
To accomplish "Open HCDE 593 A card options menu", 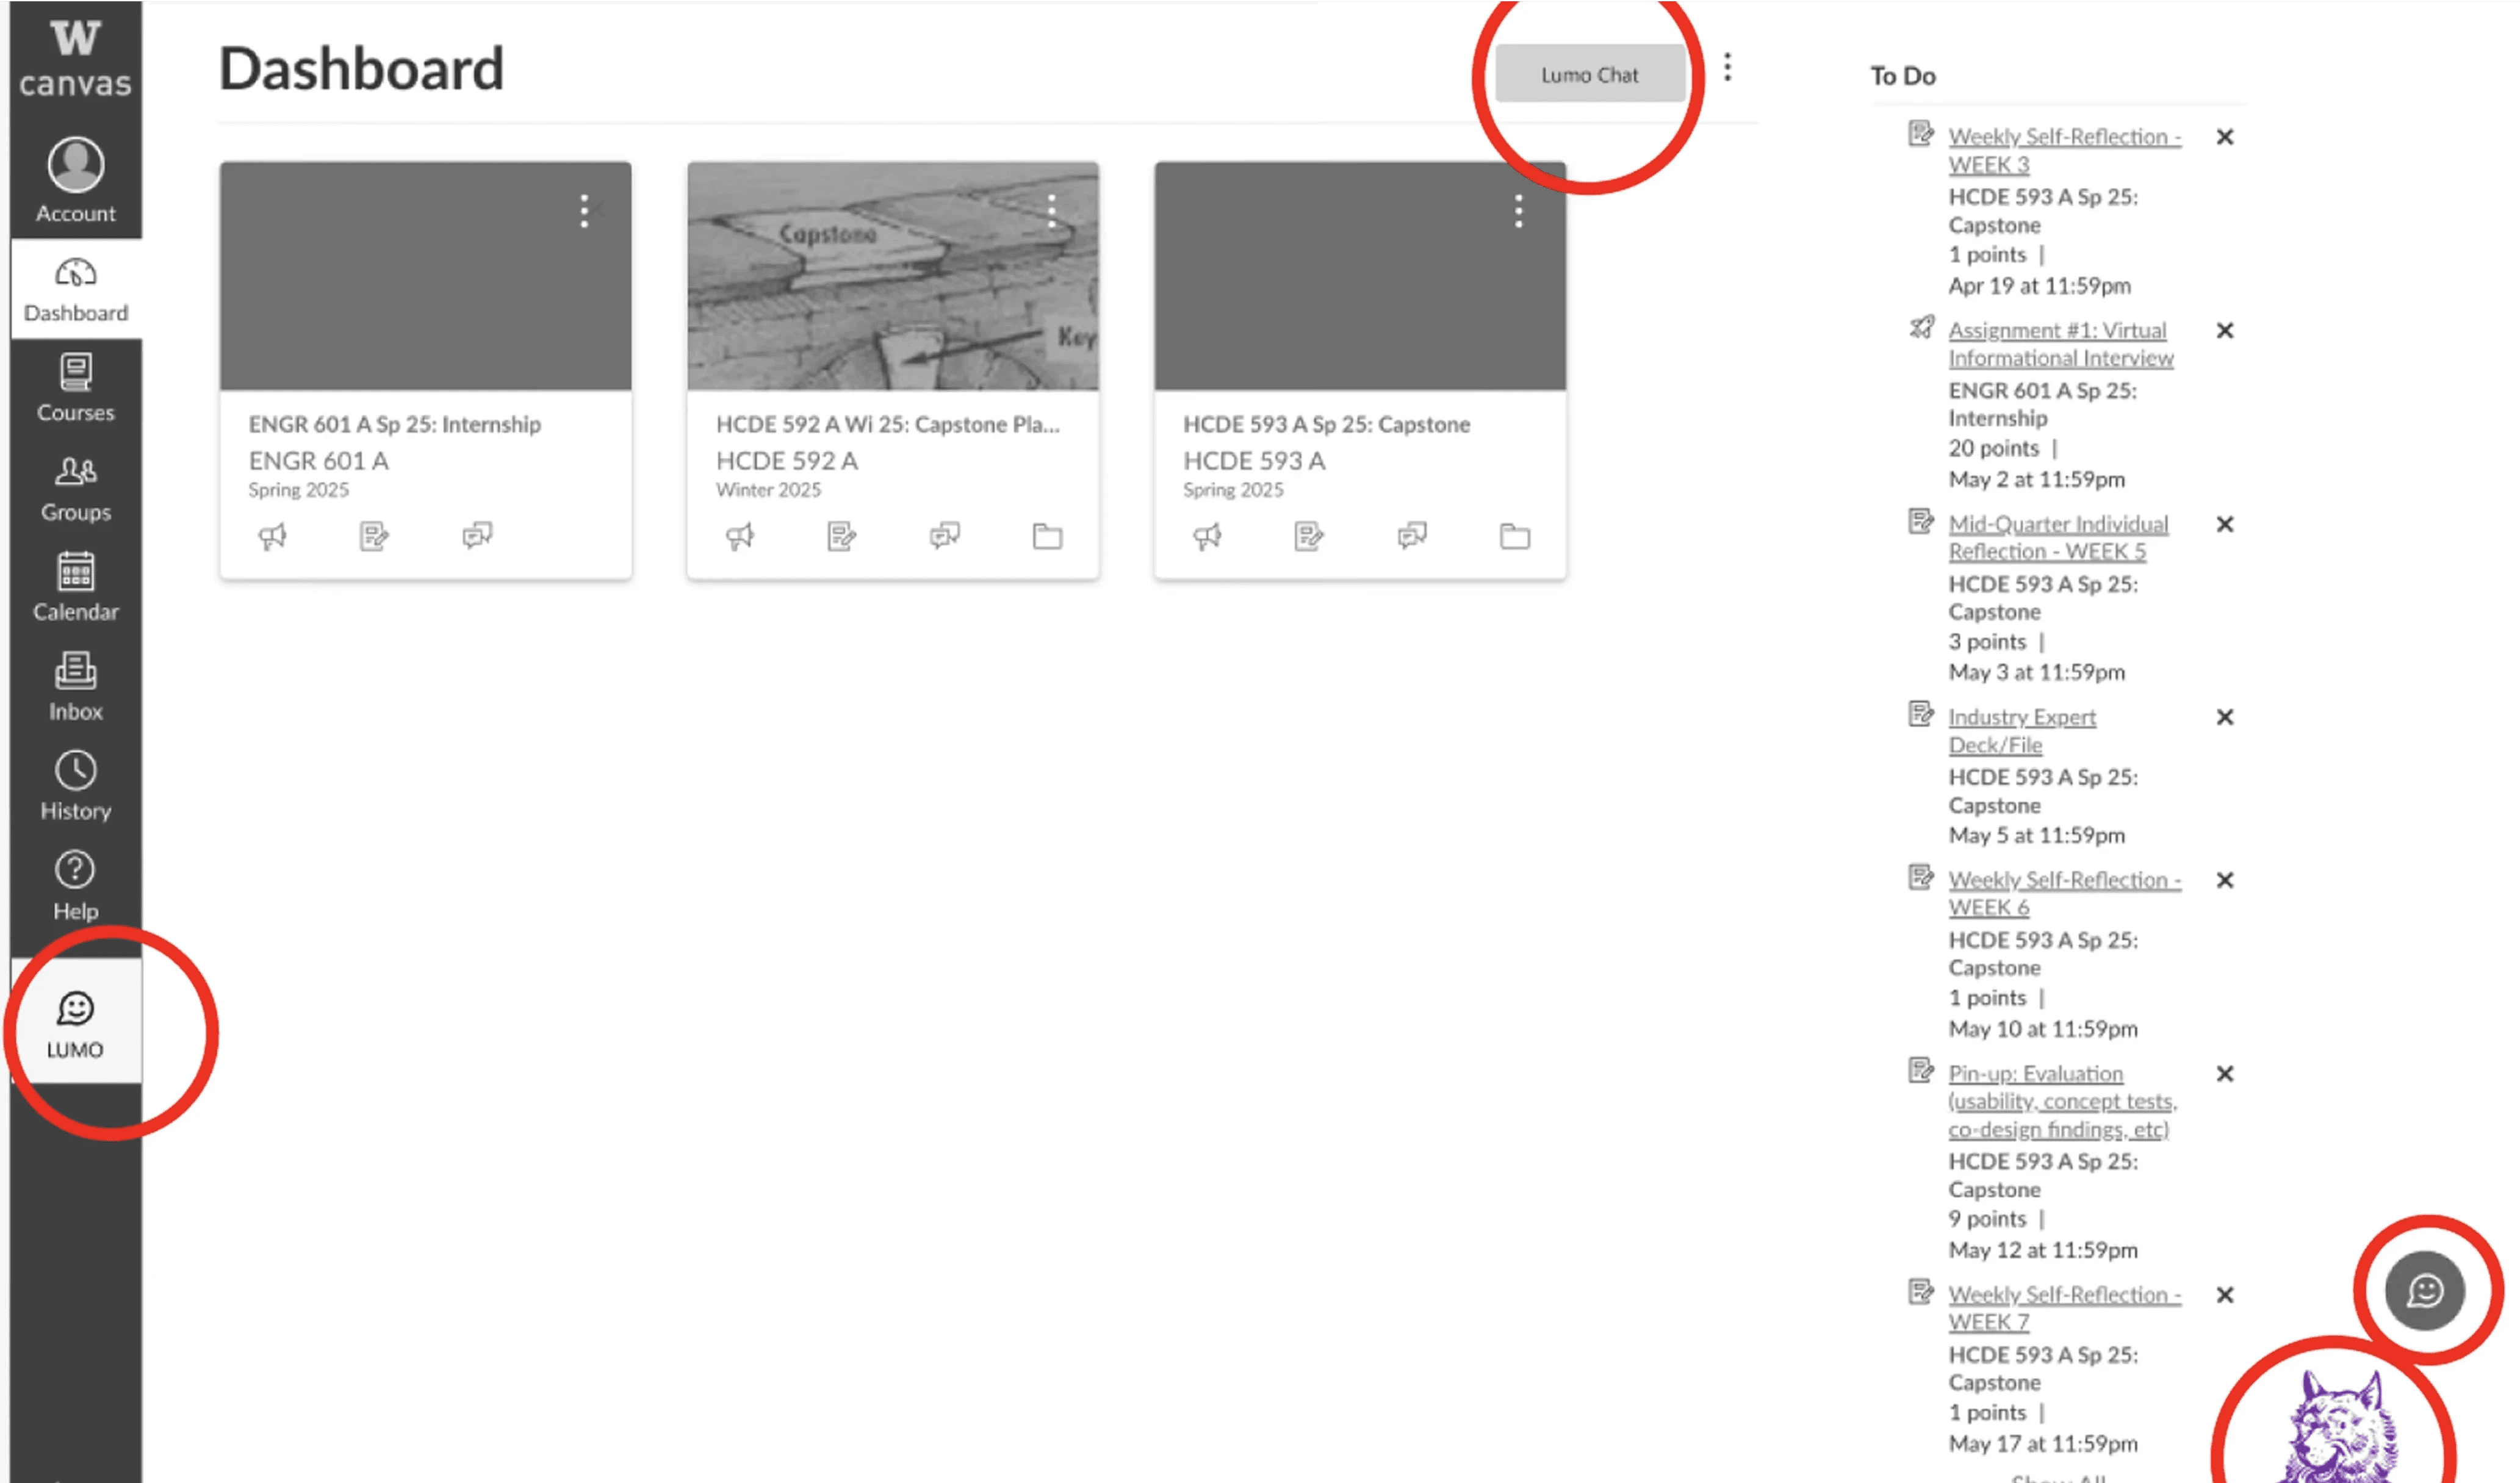I will pyautogui.click(x=1518, y=211).
